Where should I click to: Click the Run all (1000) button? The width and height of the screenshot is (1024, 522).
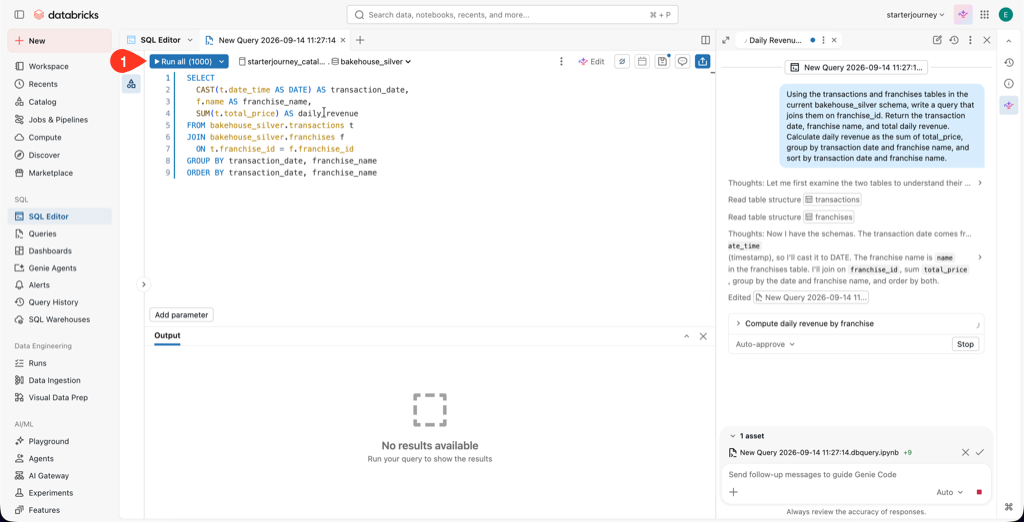click(x=182, y=61)
